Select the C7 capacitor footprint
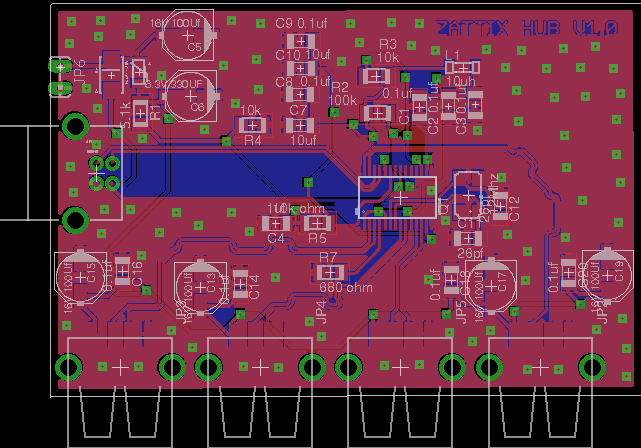 pos(300,125)
